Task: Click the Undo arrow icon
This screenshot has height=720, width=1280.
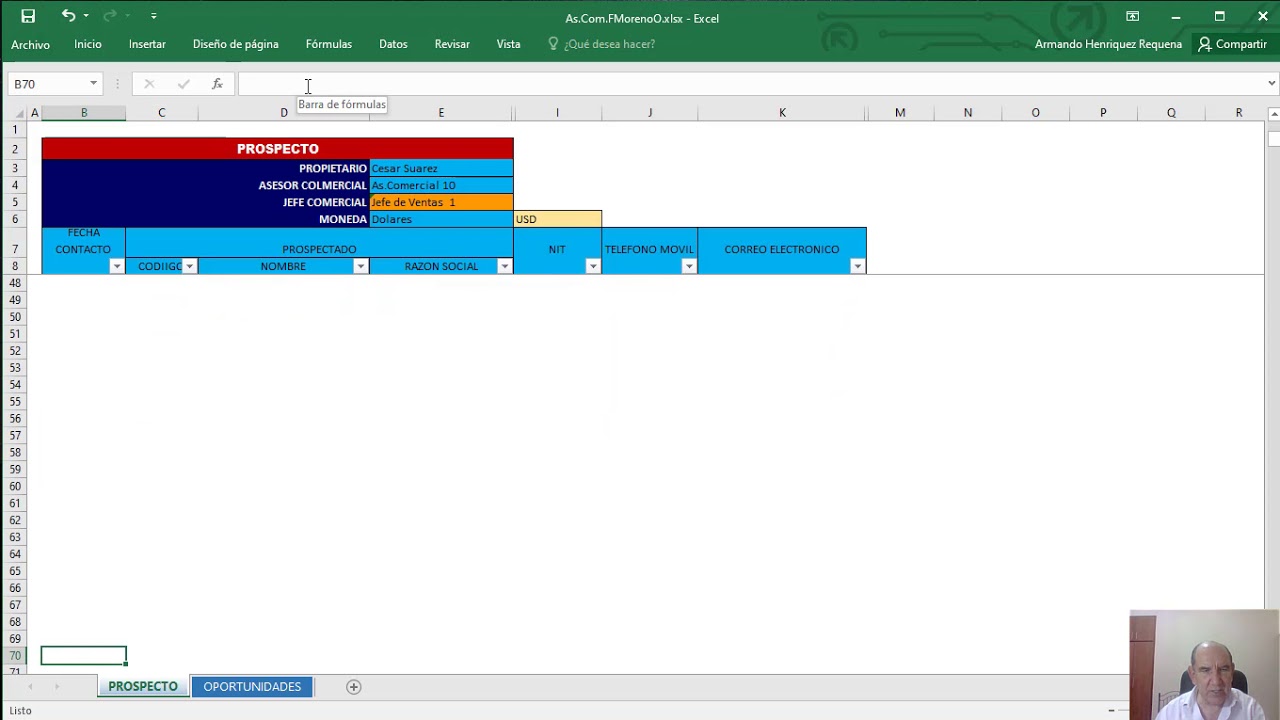Action: [68, 16]
